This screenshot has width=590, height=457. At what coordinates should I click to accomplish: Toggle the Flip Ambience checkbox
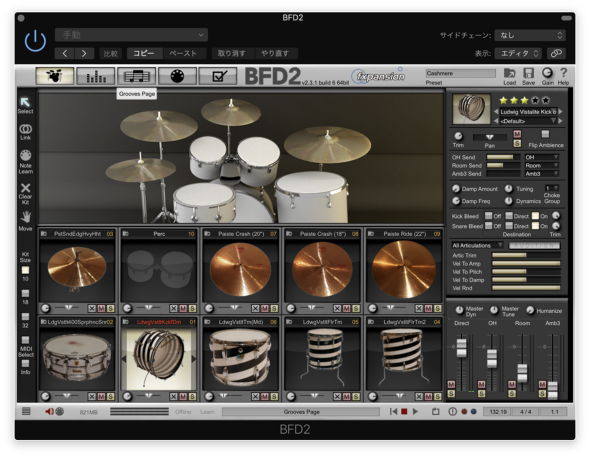(545, 134)
